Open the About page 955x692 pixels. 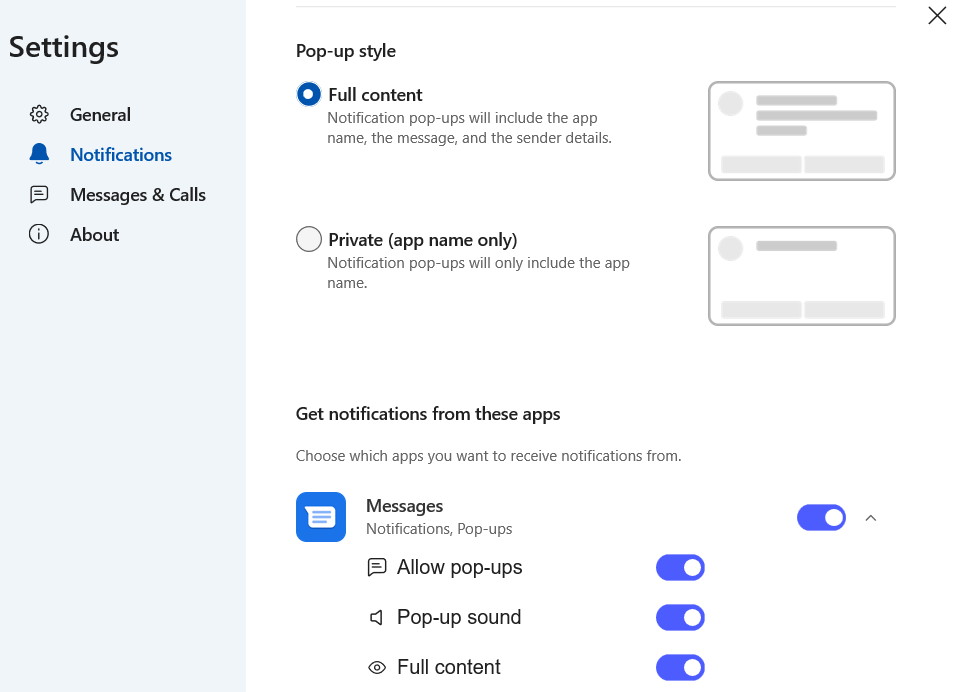(x=94, y=235)
